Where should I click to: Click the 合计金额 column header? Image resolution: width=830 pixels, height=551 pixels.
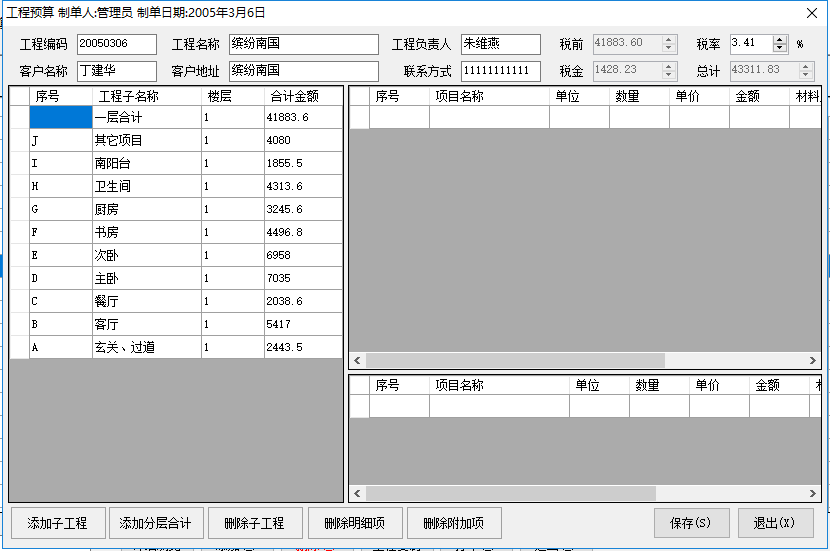coord(303,96)
